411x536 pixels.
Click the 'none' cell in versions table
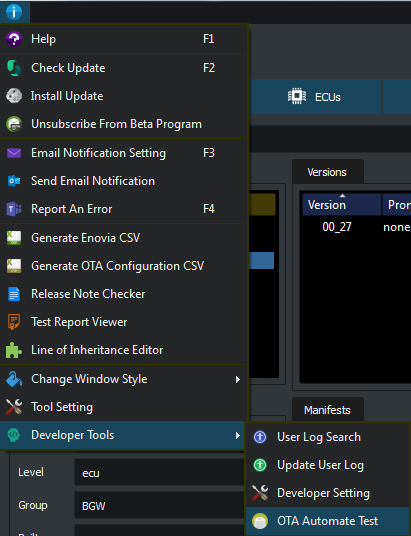[397, 227]
